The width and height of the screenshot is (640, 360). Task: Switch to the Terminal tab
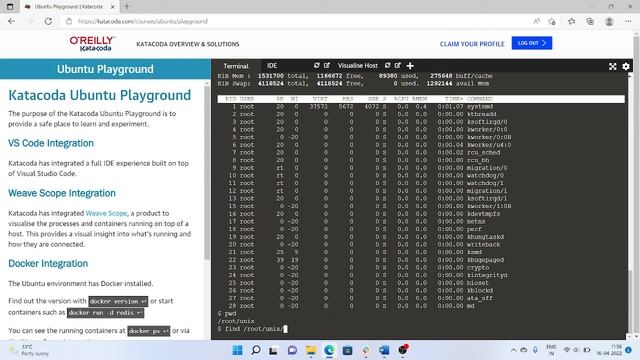coord(236,66)
